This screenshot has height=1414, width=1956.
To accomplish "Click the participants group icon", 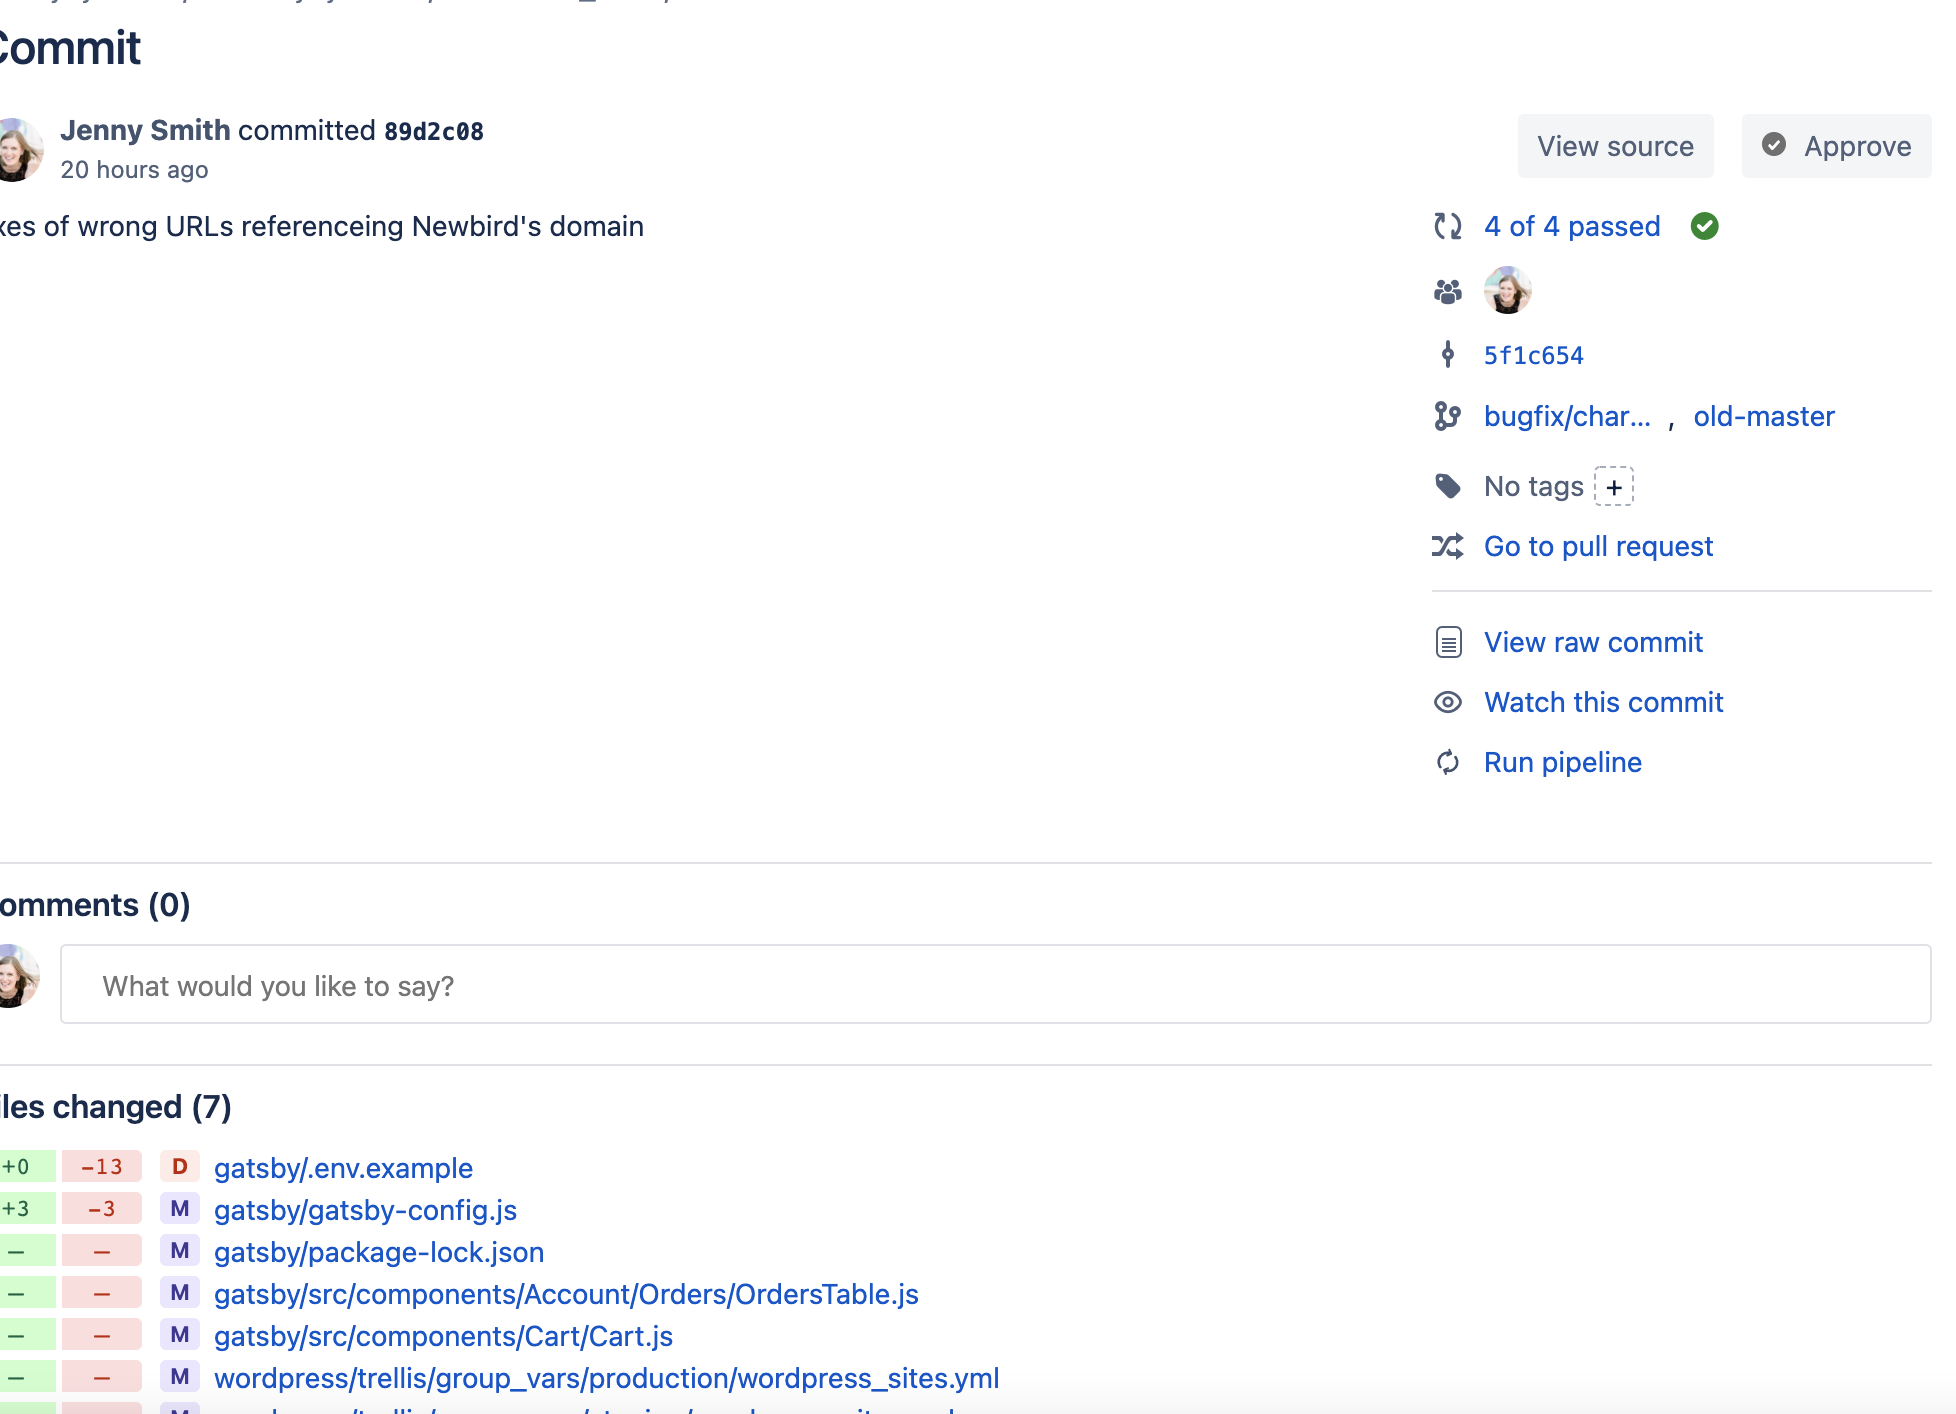I will tap(1448, 291).
